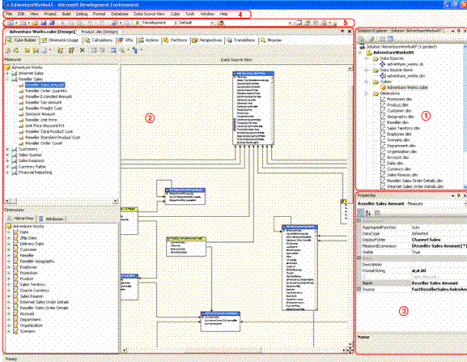Click the Save icon in the main toolbar
Screen dimensions: 467x362
coord(43,23)
